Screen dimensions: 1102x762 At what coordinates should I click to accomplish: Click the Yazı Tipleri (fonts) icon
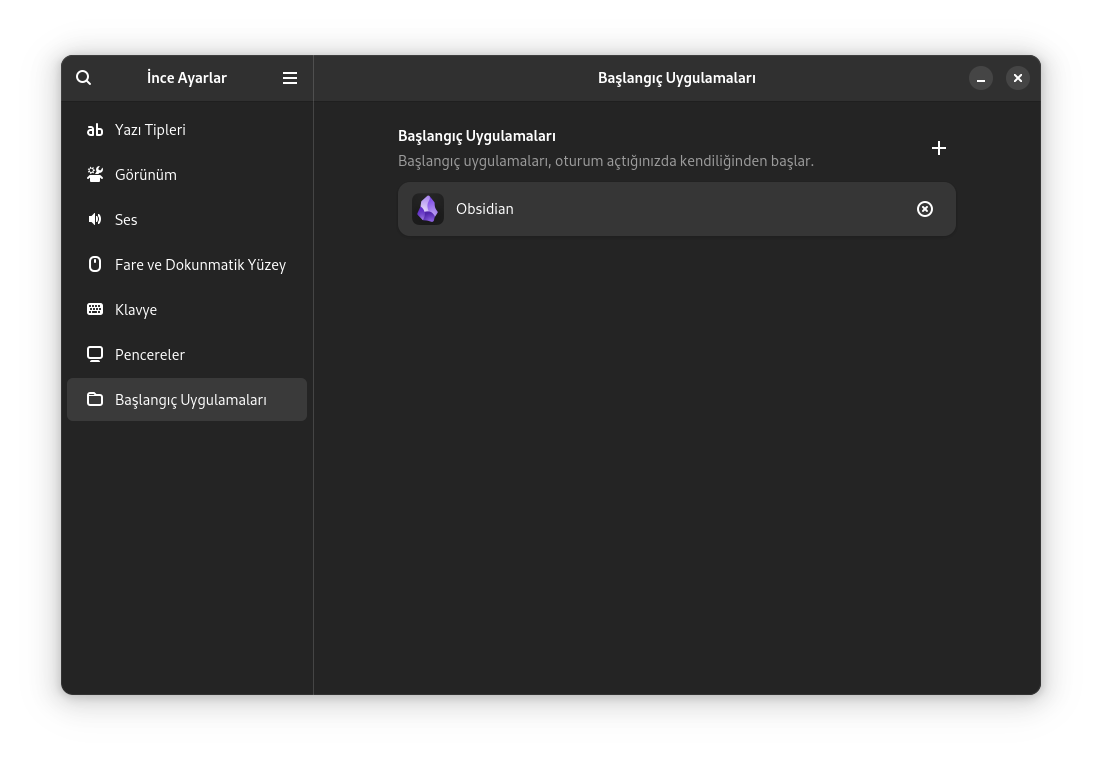click(x=95, y=130)
